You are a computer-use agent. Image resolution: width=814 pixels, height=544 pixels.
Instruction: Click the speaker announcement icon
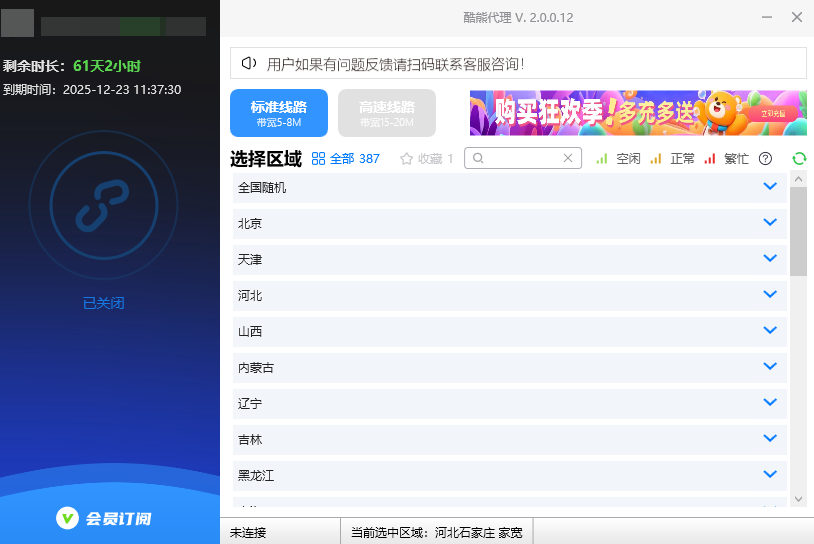click(x=248, y=64)
